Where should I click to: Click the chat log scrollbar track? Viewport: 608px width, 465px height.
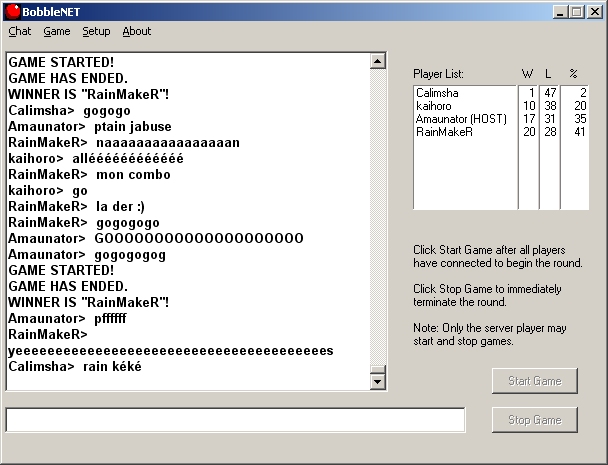(x=377, y=220)
